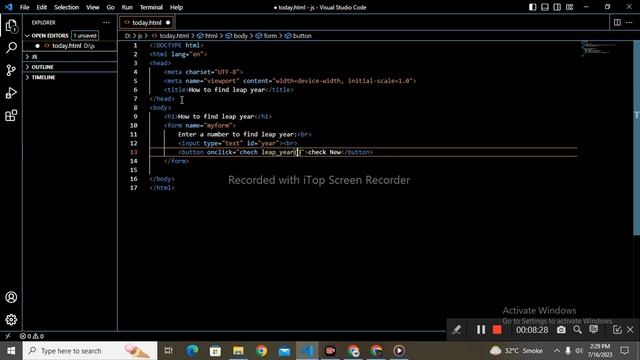
Task: Open Task View on taskbar
Action: pyautogui.click(x=169, y=351)
